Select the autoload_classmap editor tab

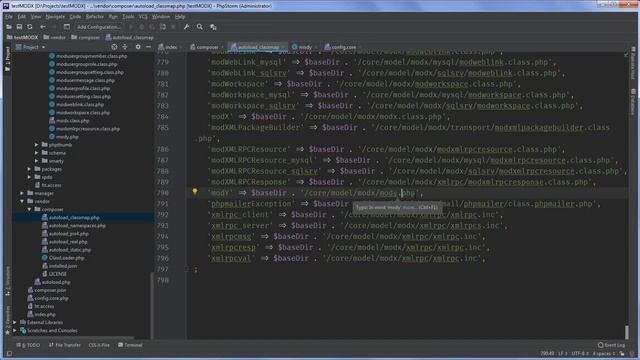pos(258,47)
